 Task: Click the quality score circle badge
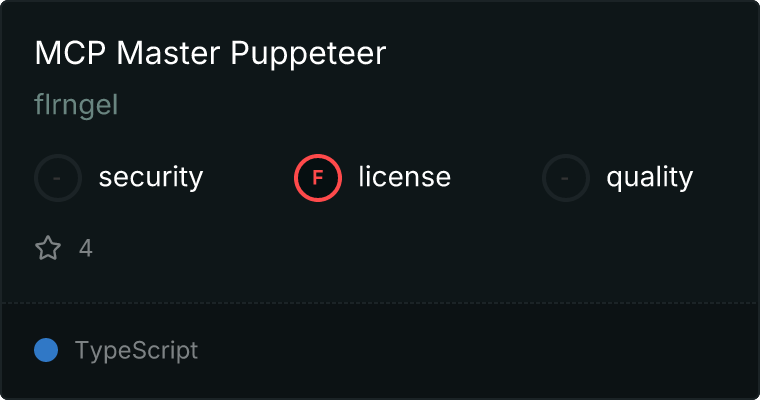coord(566,178)
